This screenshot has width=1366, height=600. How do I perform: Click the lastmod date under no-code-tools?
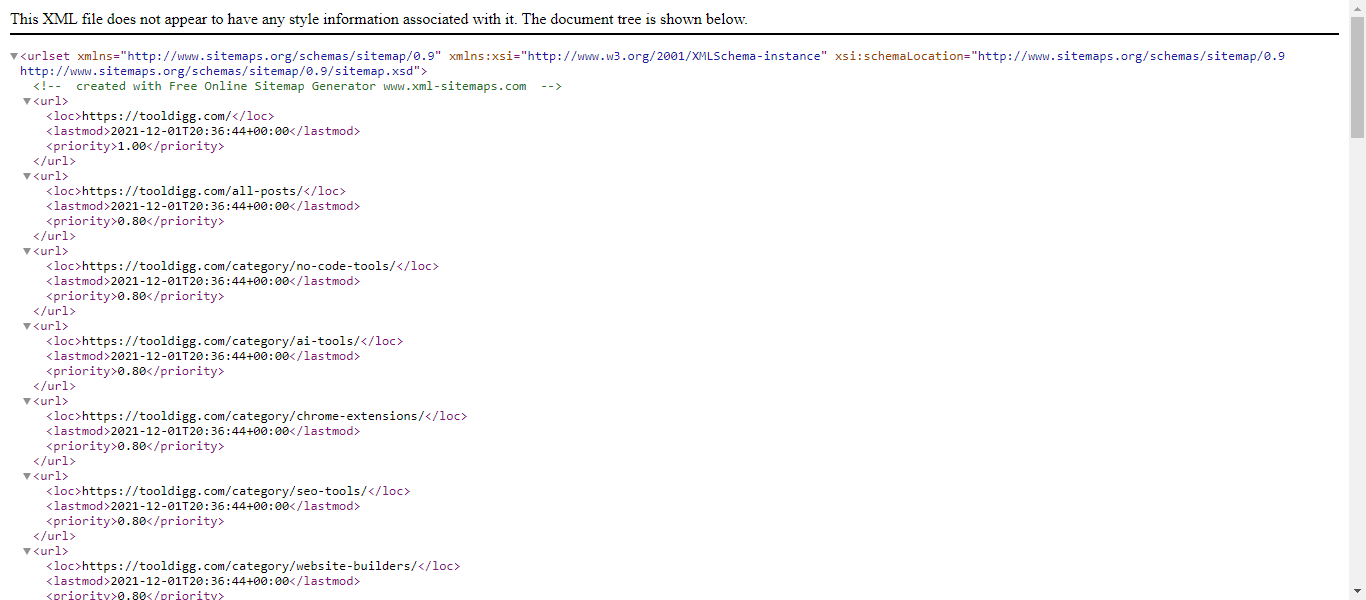[x=199, y=281]
